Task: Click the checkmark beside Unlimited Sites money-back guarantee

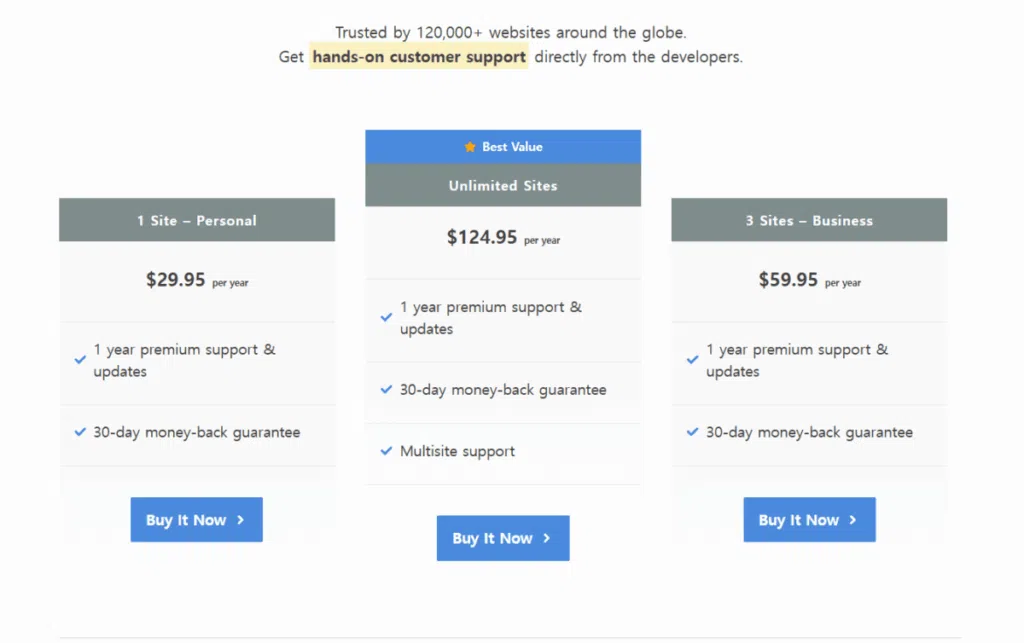Action: click(x=386, y=389)
